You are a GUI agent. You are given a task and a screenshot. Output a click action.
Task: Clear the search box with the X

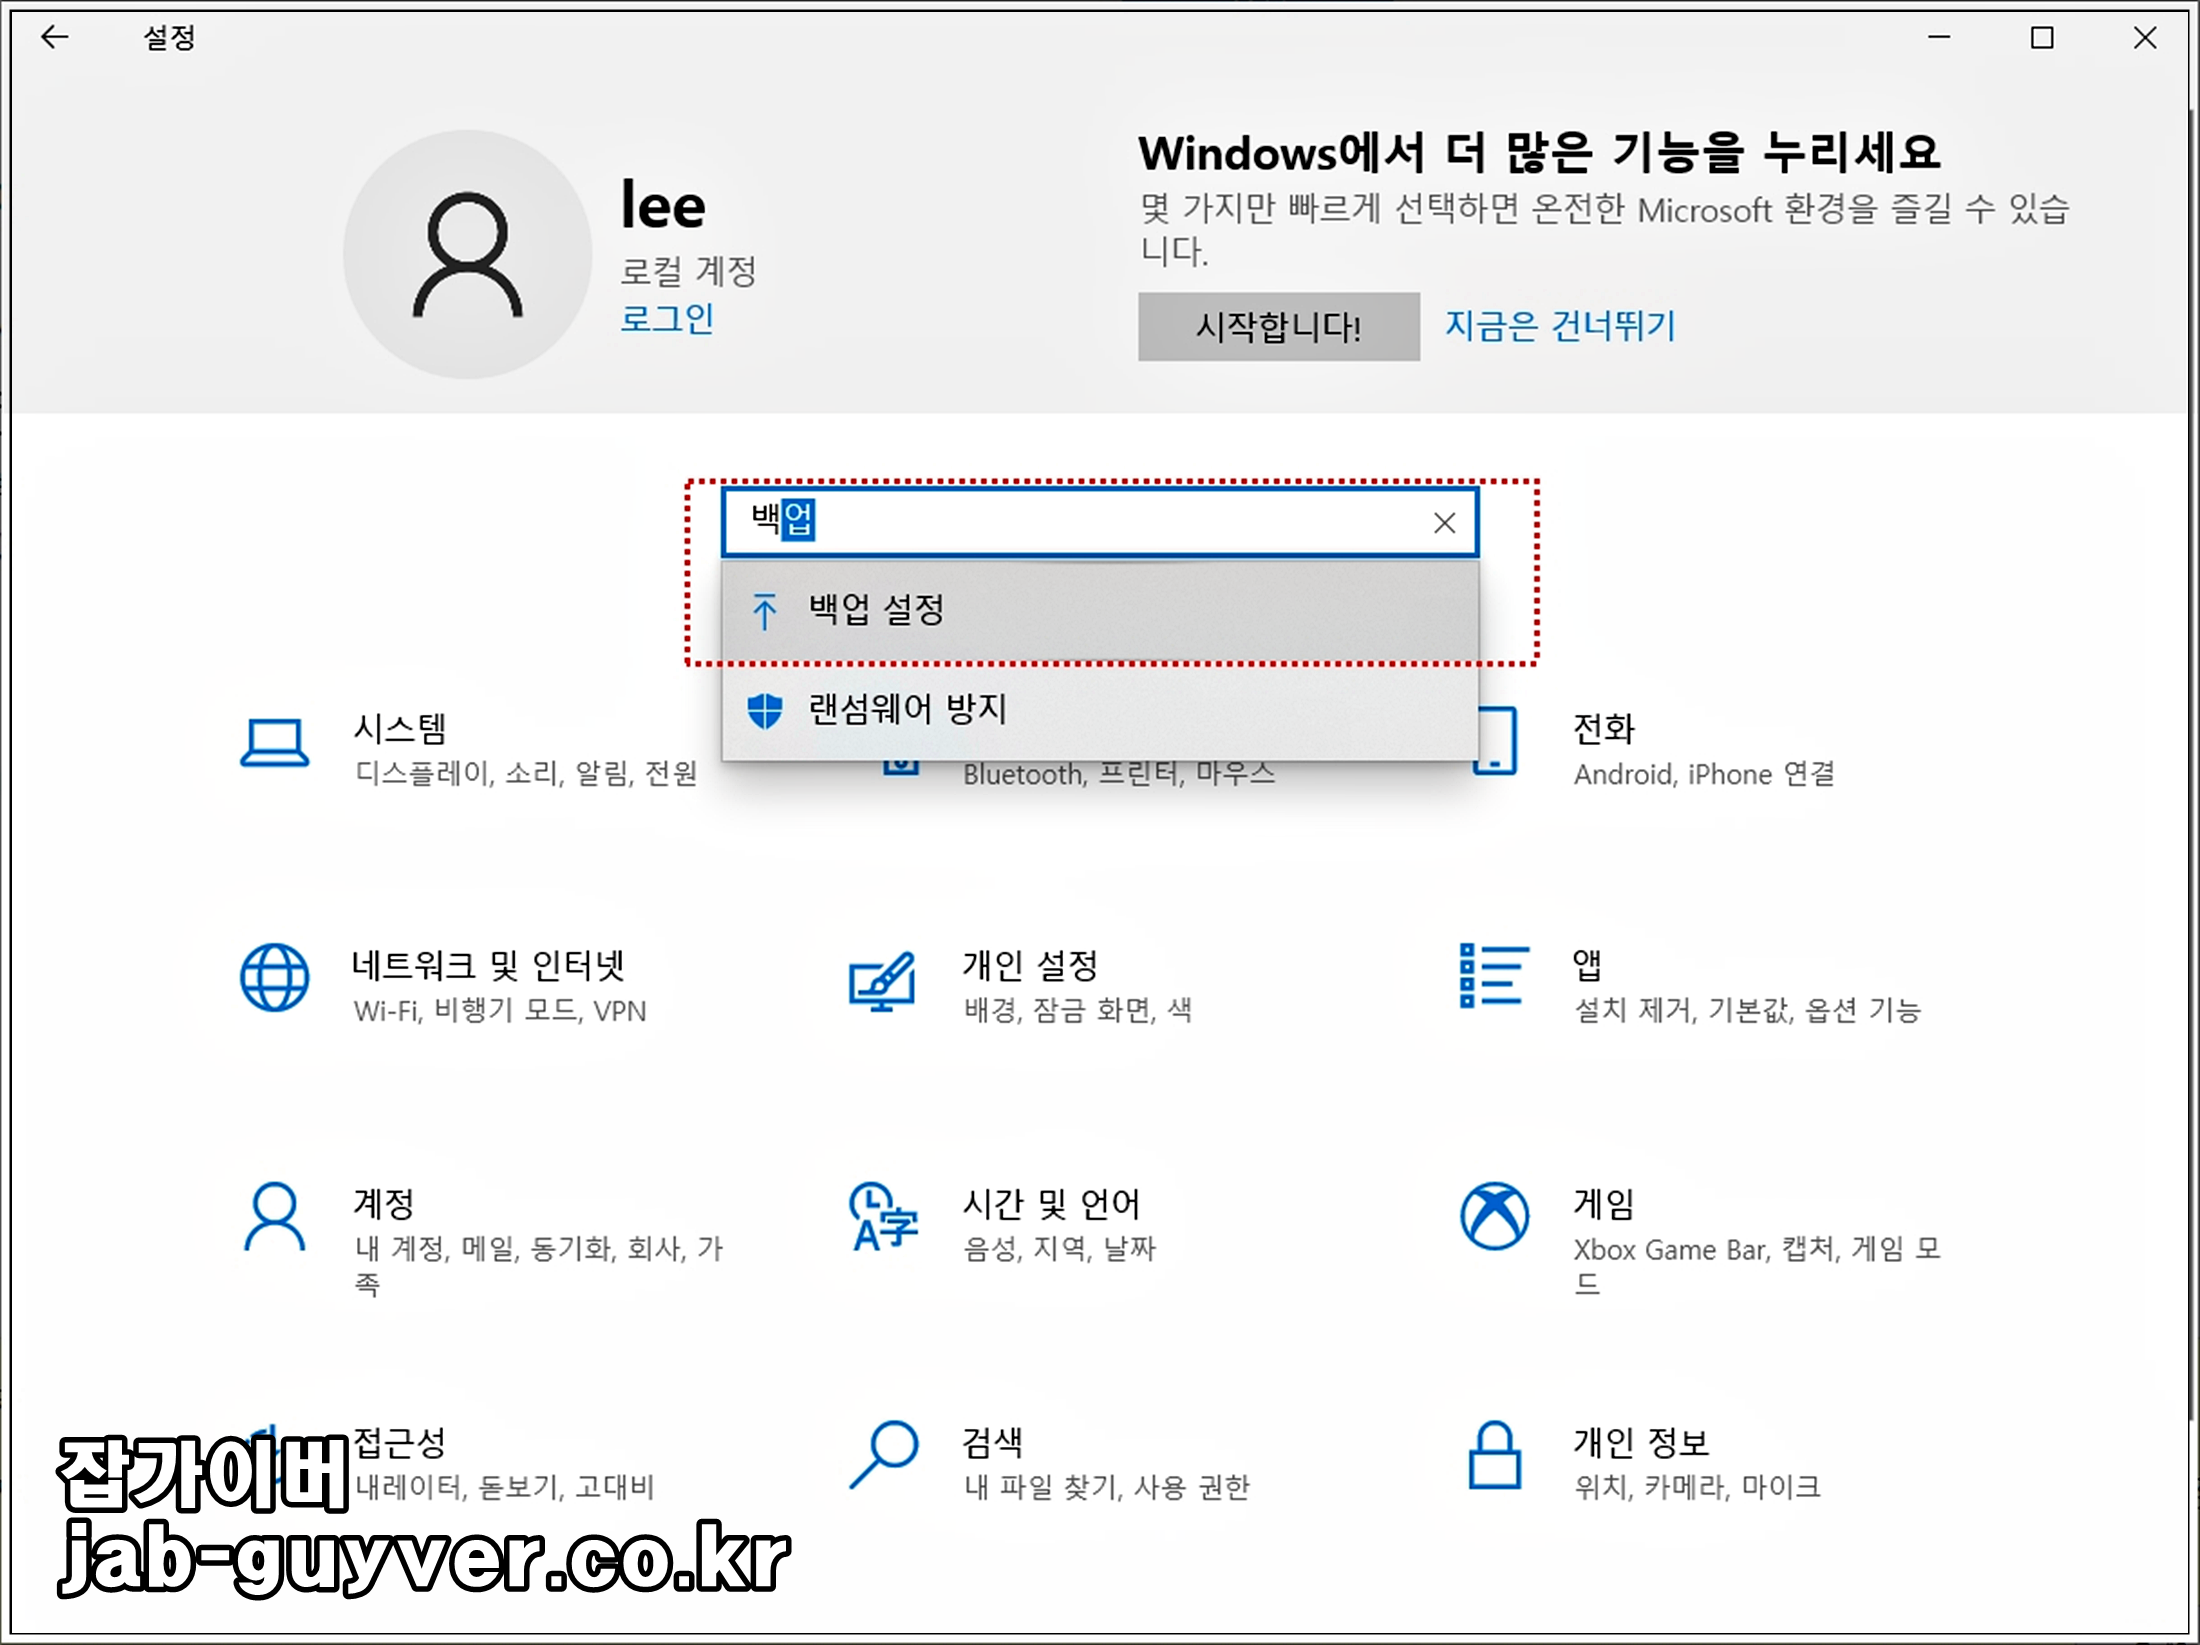1443,522
